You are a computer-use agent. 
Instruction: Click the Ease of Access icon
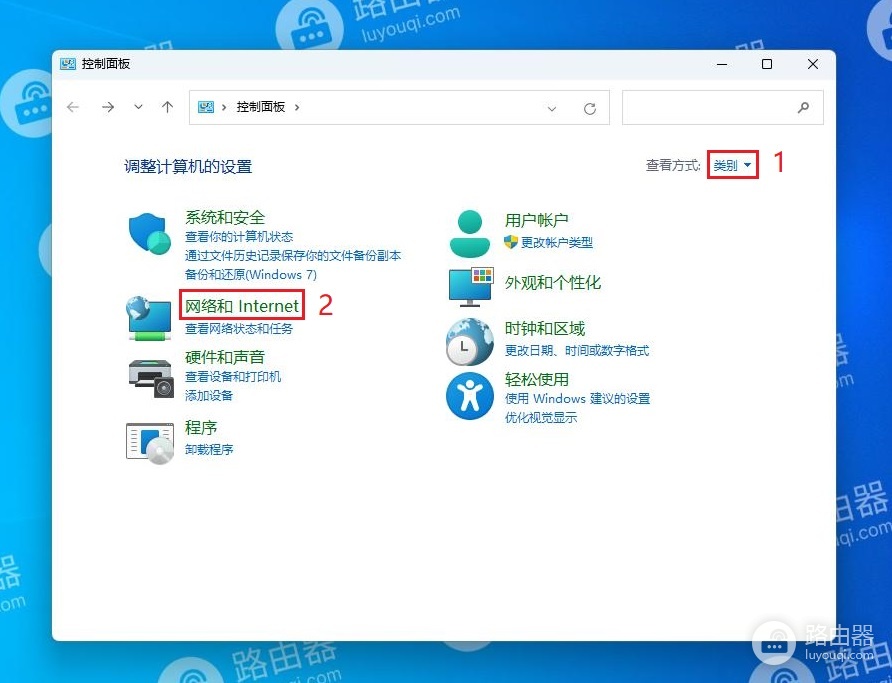coord(469,396)
